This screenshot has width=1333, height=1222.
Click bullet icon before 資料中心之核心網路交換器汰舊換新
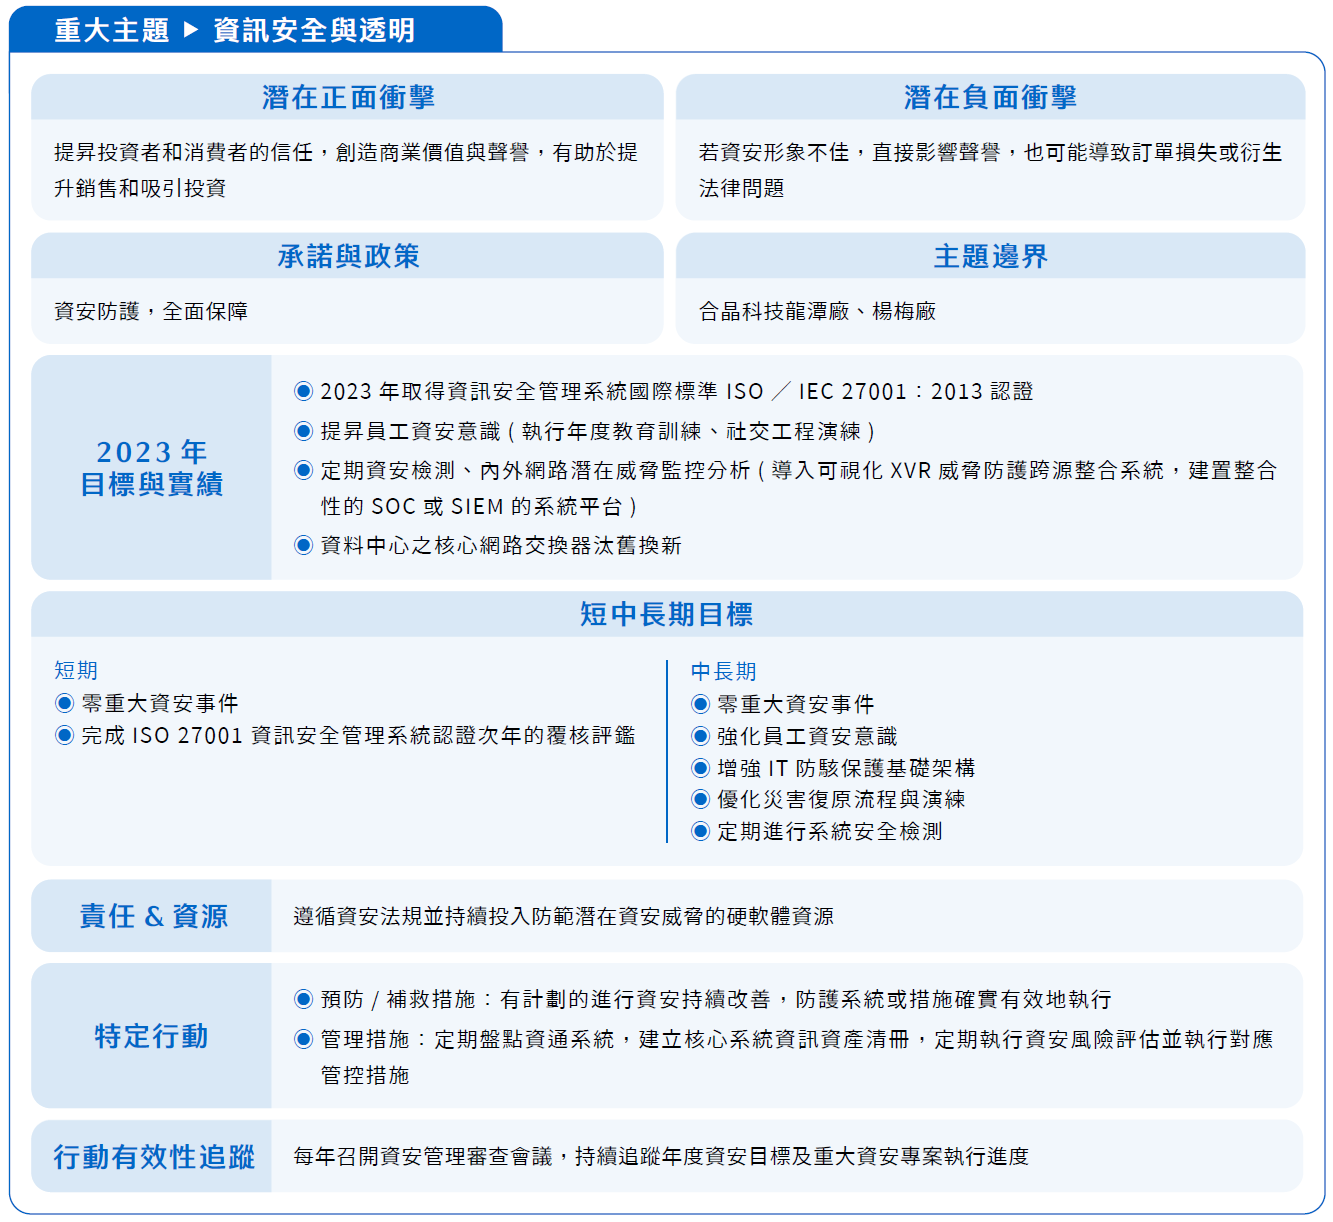304,545
